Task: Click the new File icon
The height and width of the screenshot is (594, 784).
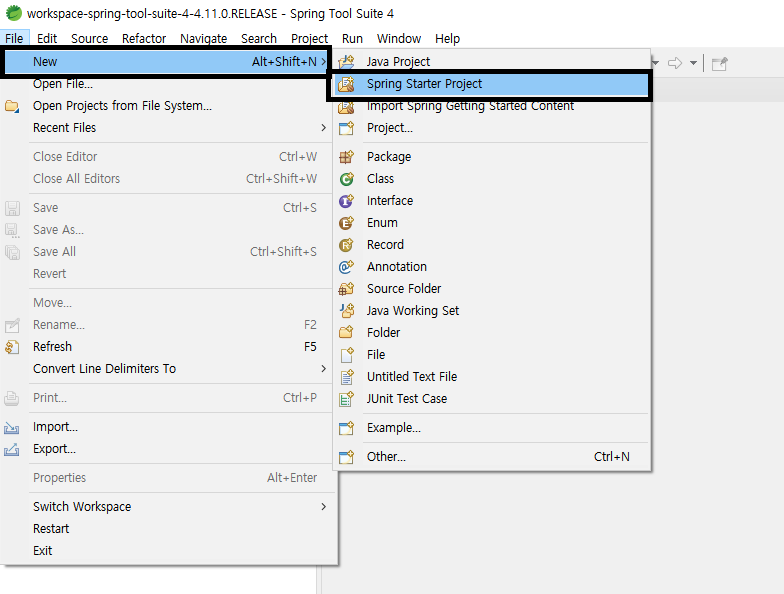Action: pyautogui.click(x=346, y=355)
